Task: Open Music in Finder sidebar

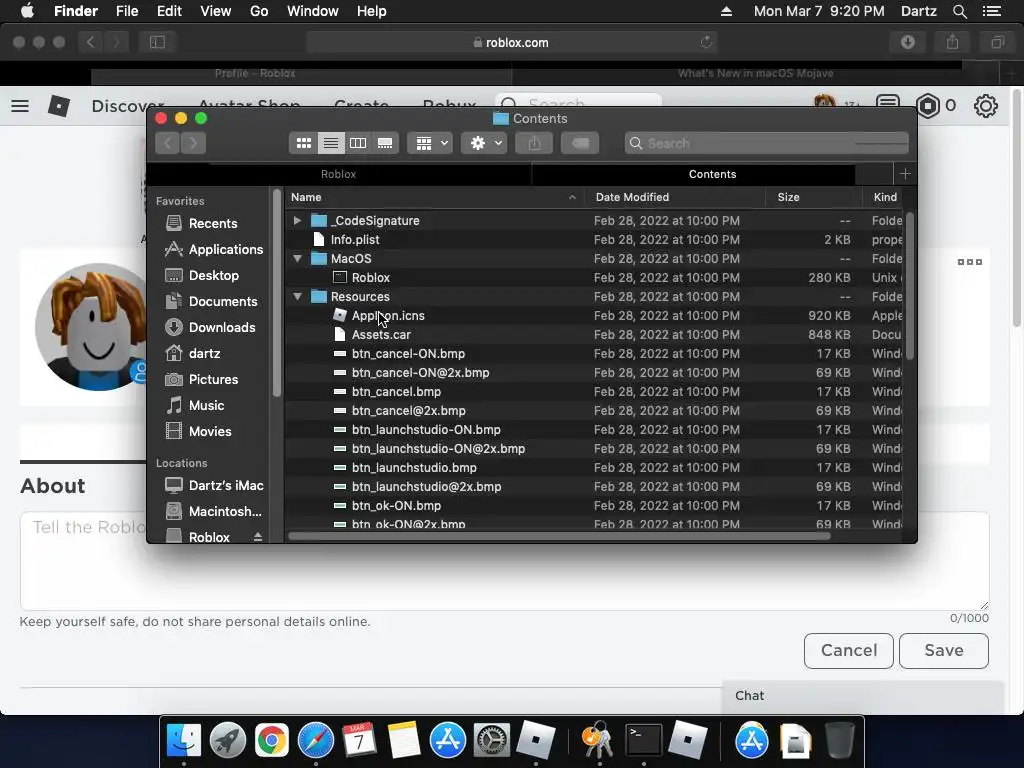Action: coord(206,406)
